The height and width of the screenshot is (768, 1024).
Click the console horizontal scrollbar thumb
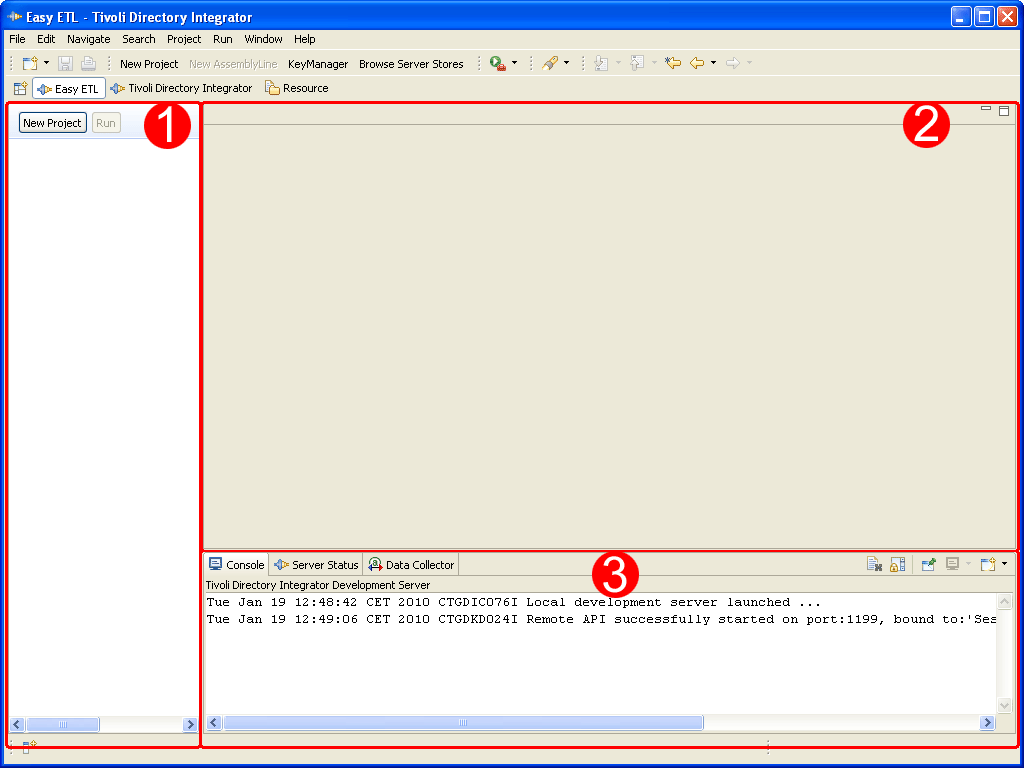point(463,722)
